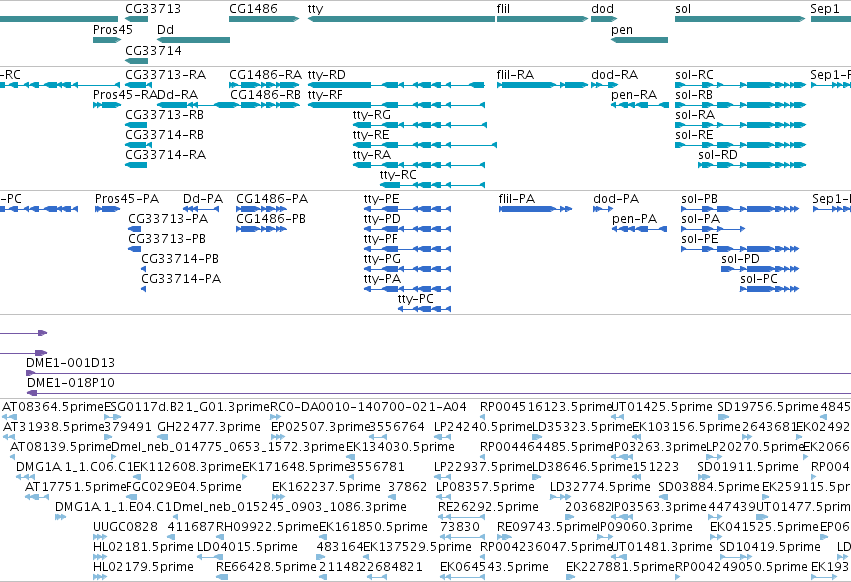Click EST label UUGC0828
Screen dimensions: 851x582
125,527
